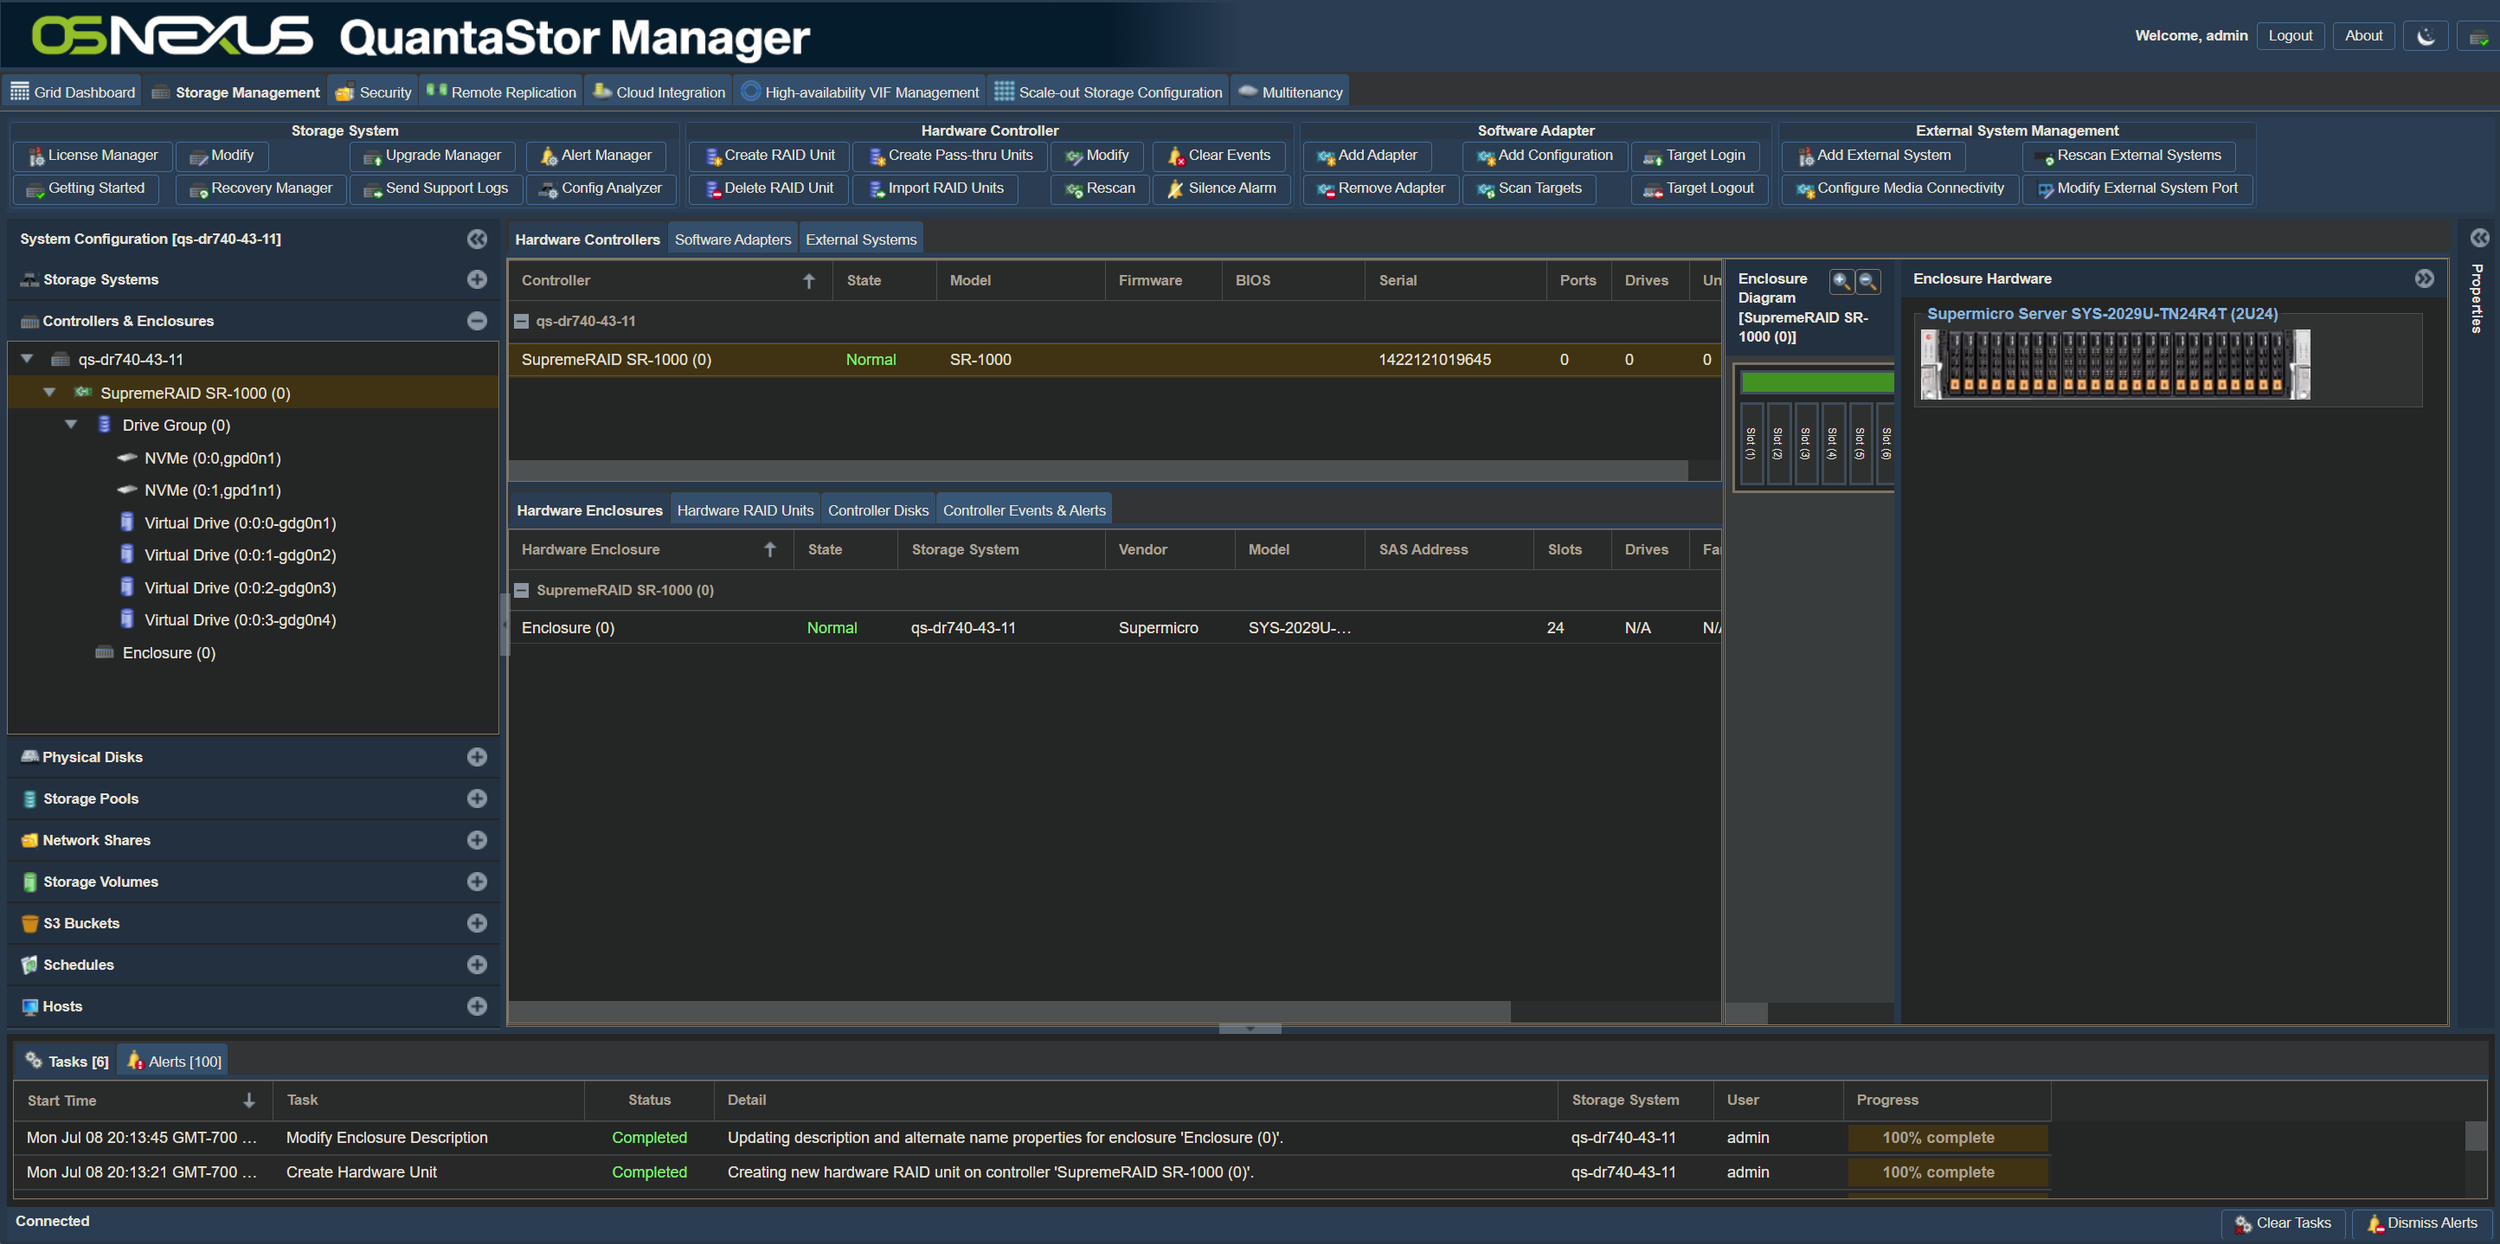
Task: Click the Clear Tasks button
Action: pyautogui.click(x=2283, y=1222)
